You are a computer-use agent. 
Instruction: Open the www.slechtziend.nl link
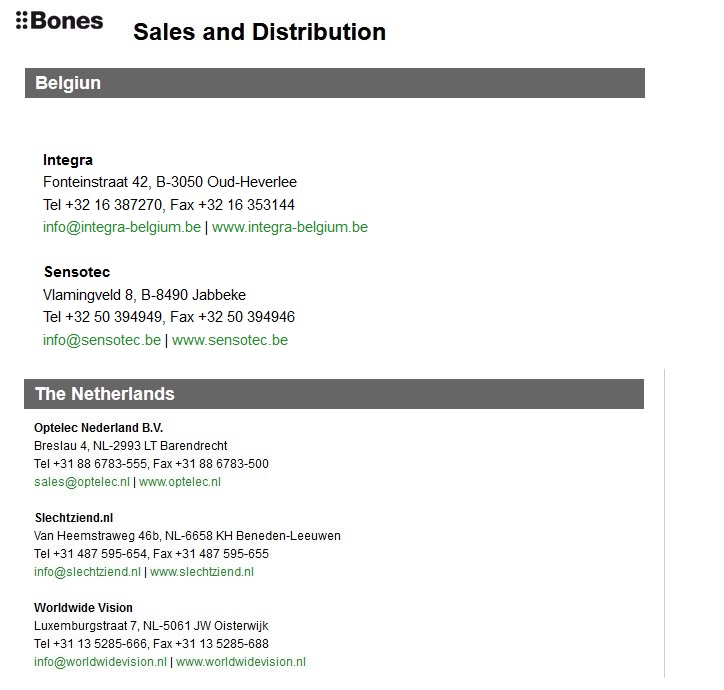[201, 572]
